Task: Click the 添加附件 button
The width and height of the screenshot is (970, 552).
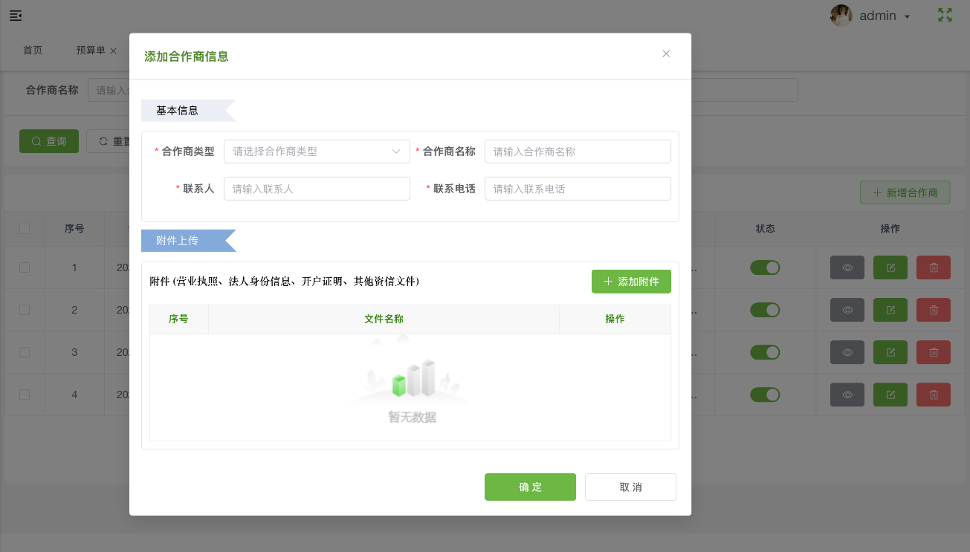Action: coord(631,282)
